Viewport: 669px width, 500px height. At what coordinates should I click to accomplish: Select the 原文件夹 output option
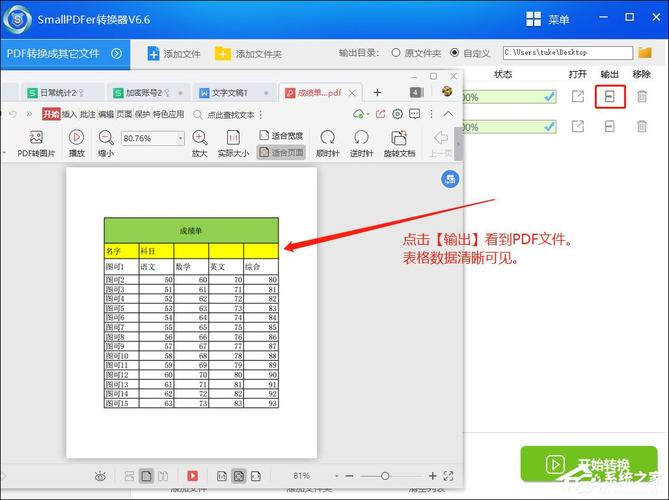click(416, 53)
